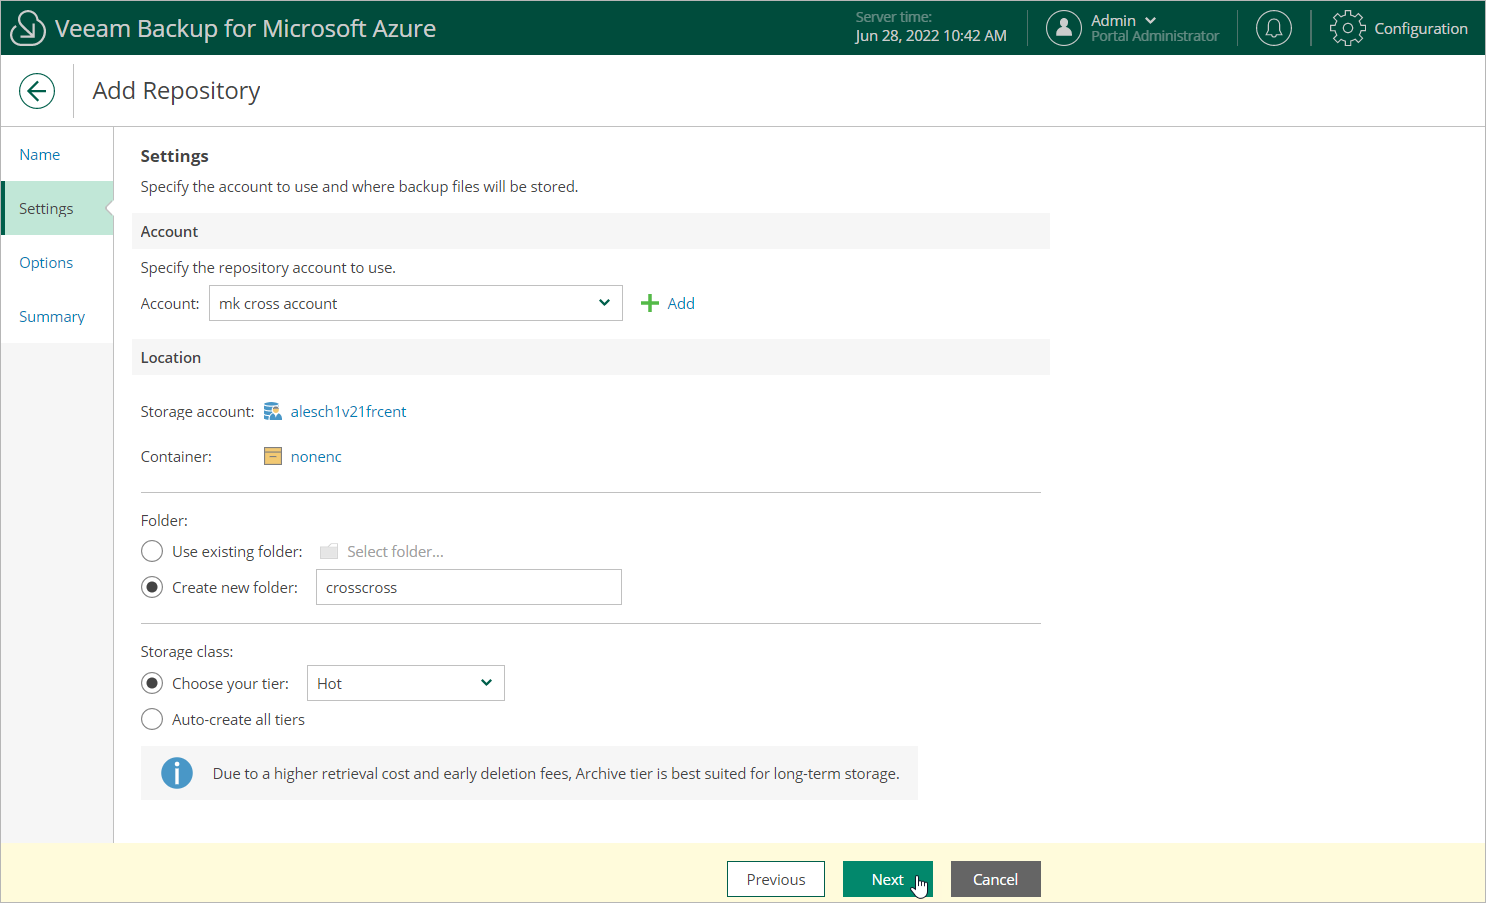Go to the Summary step
Screen dimensions: 1486x903
(x=57, y=316)
